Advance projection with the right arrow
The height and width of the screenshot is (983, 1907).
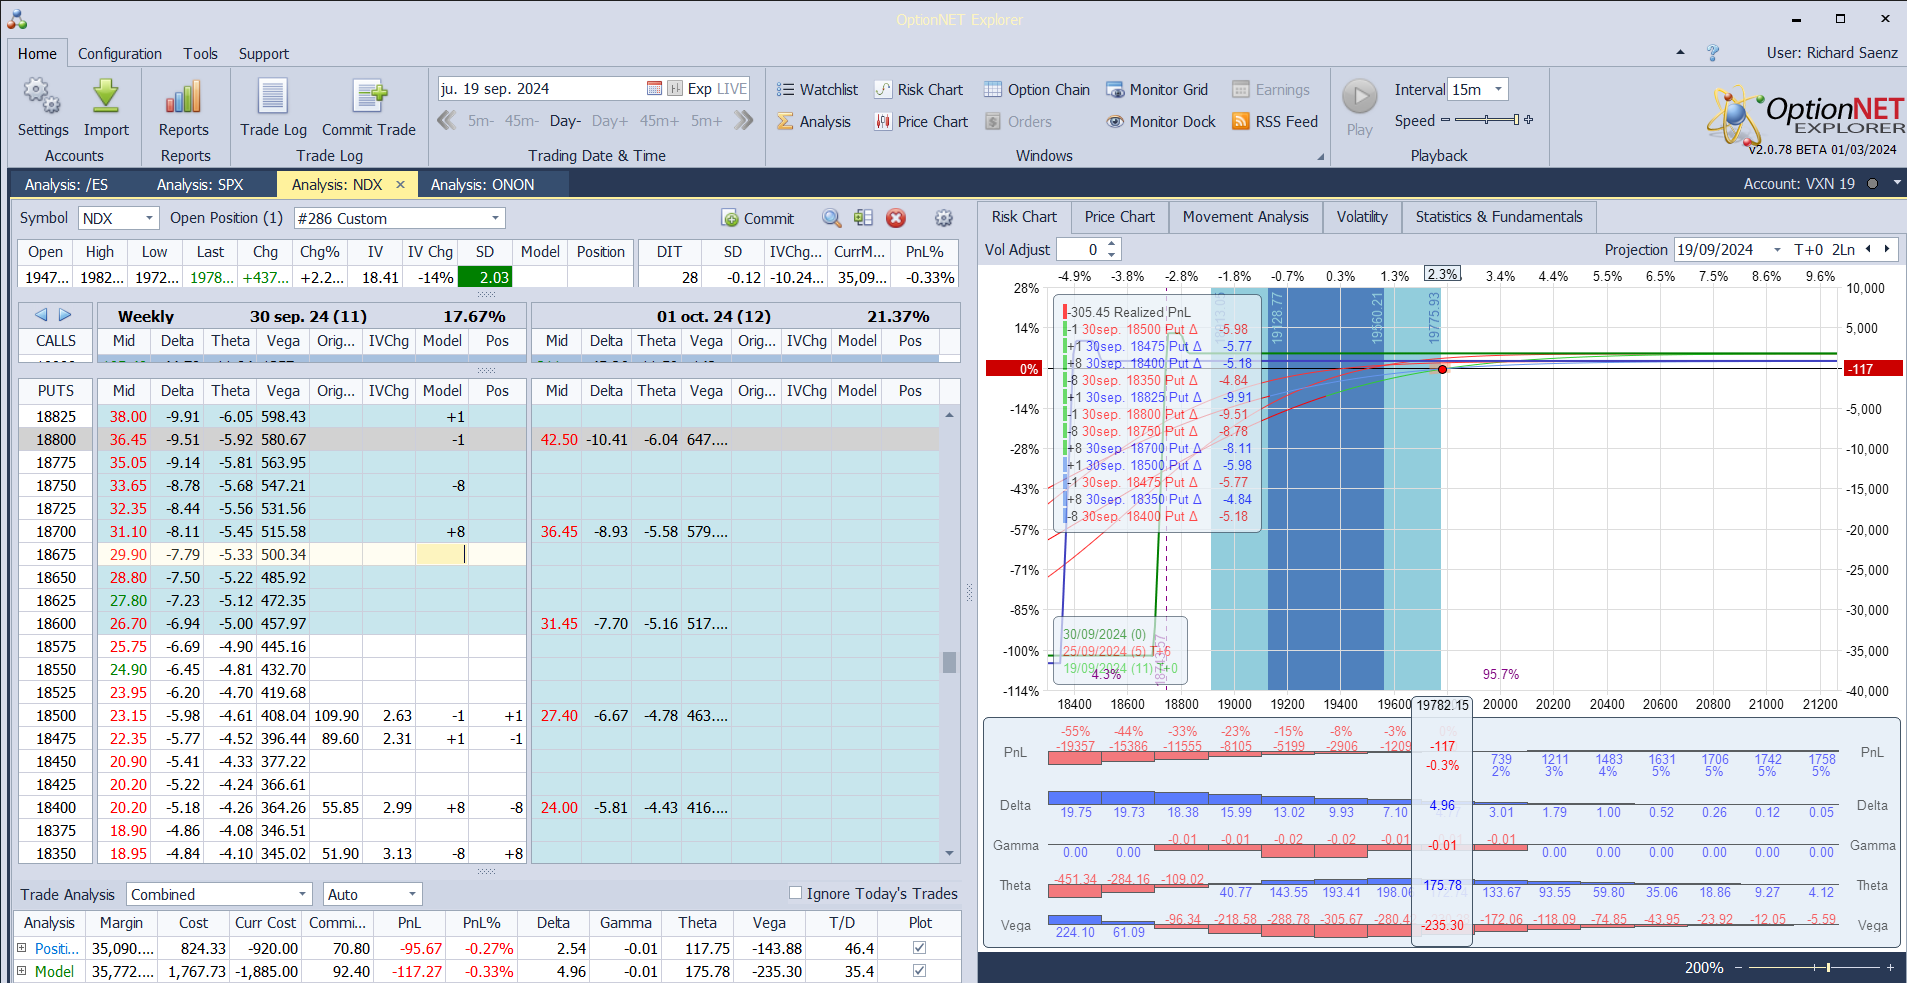[x=1887, y=250]
